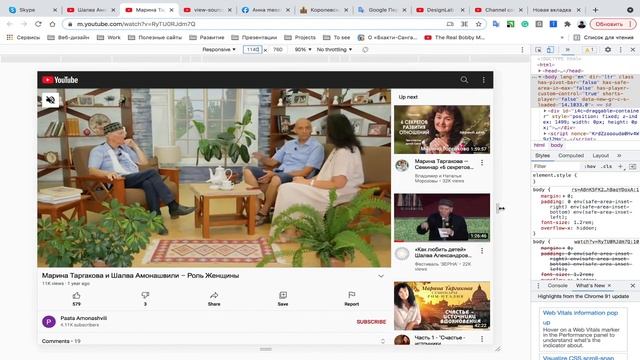Bookmark this page with the star icon
Screen dimensions: 640x360
[x=478, y=24]
